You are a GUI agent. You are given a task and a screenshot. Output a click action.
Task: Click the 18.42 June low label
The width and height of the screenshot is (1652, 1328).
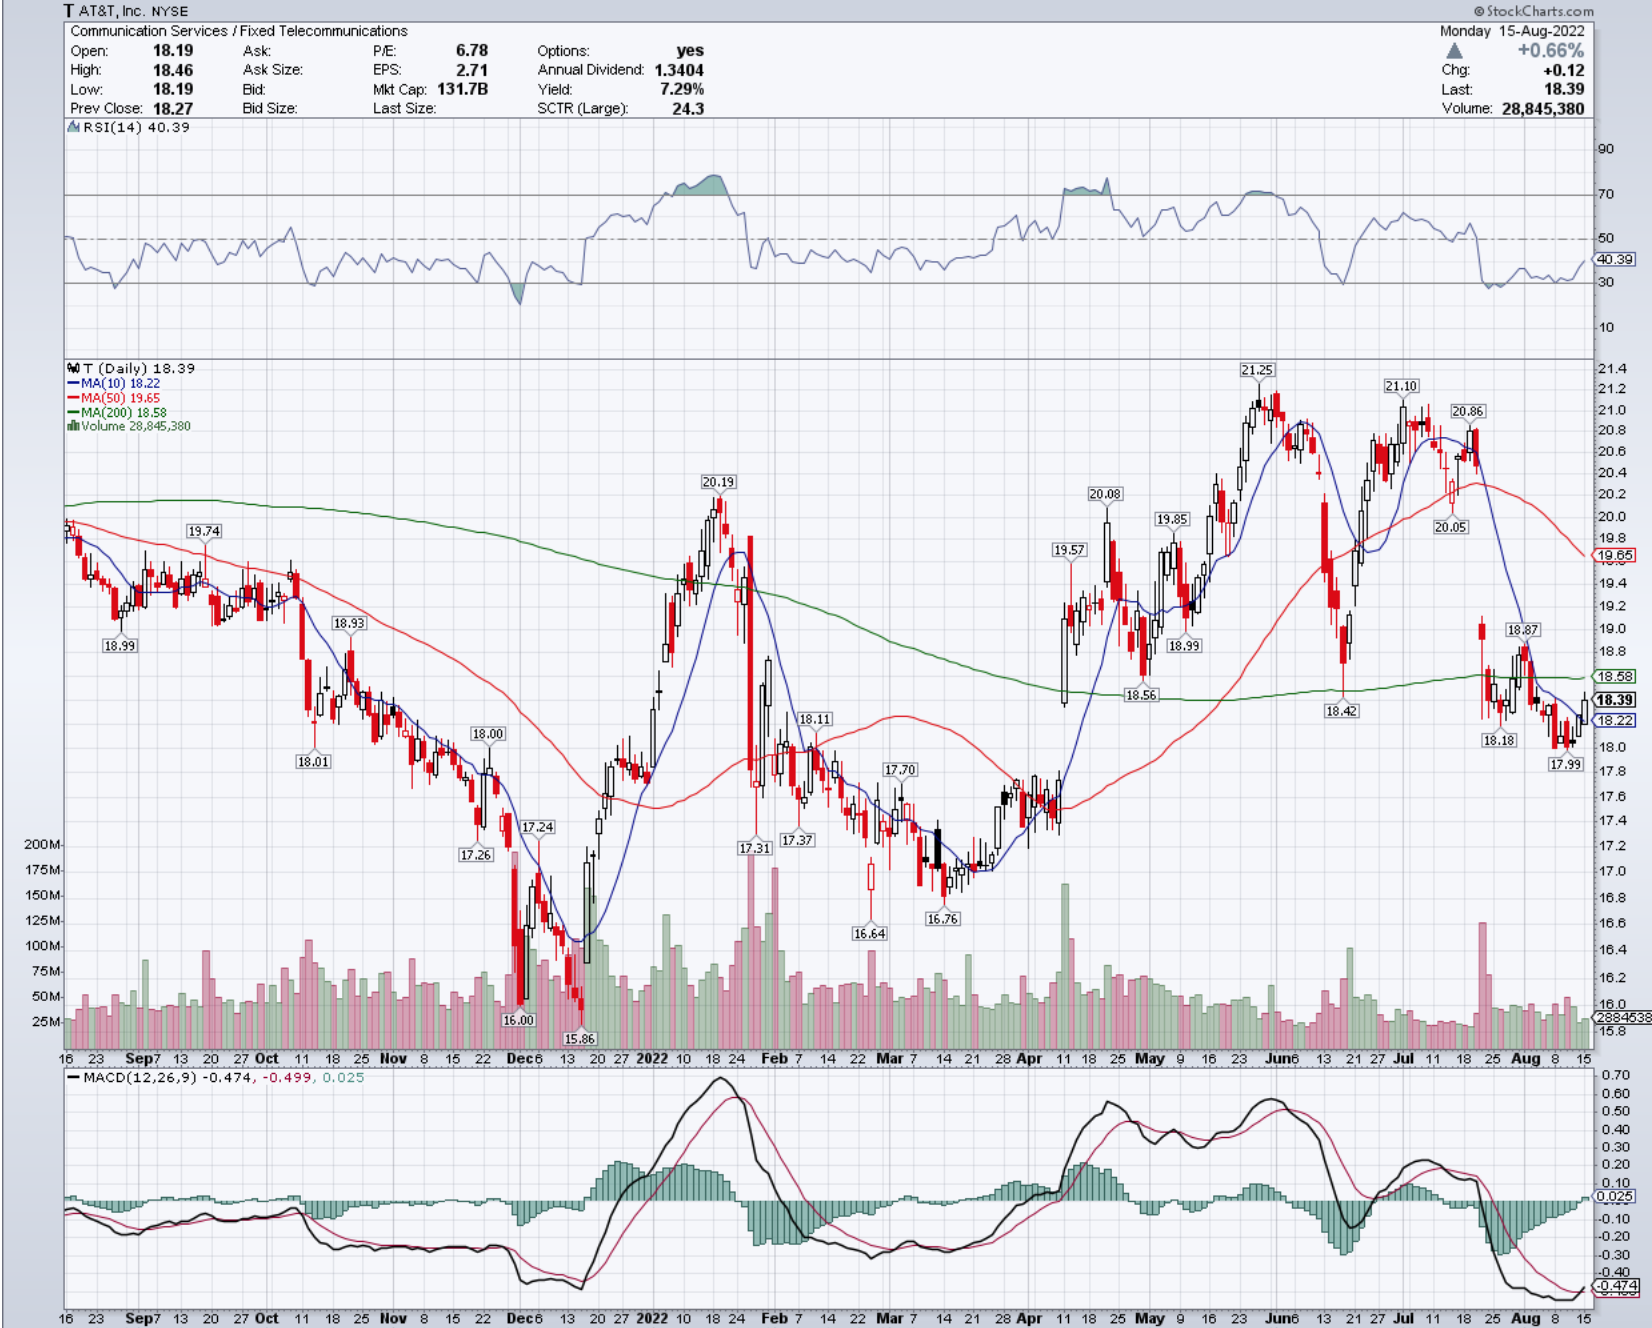pyautogui.click(x=1341, y=711)
